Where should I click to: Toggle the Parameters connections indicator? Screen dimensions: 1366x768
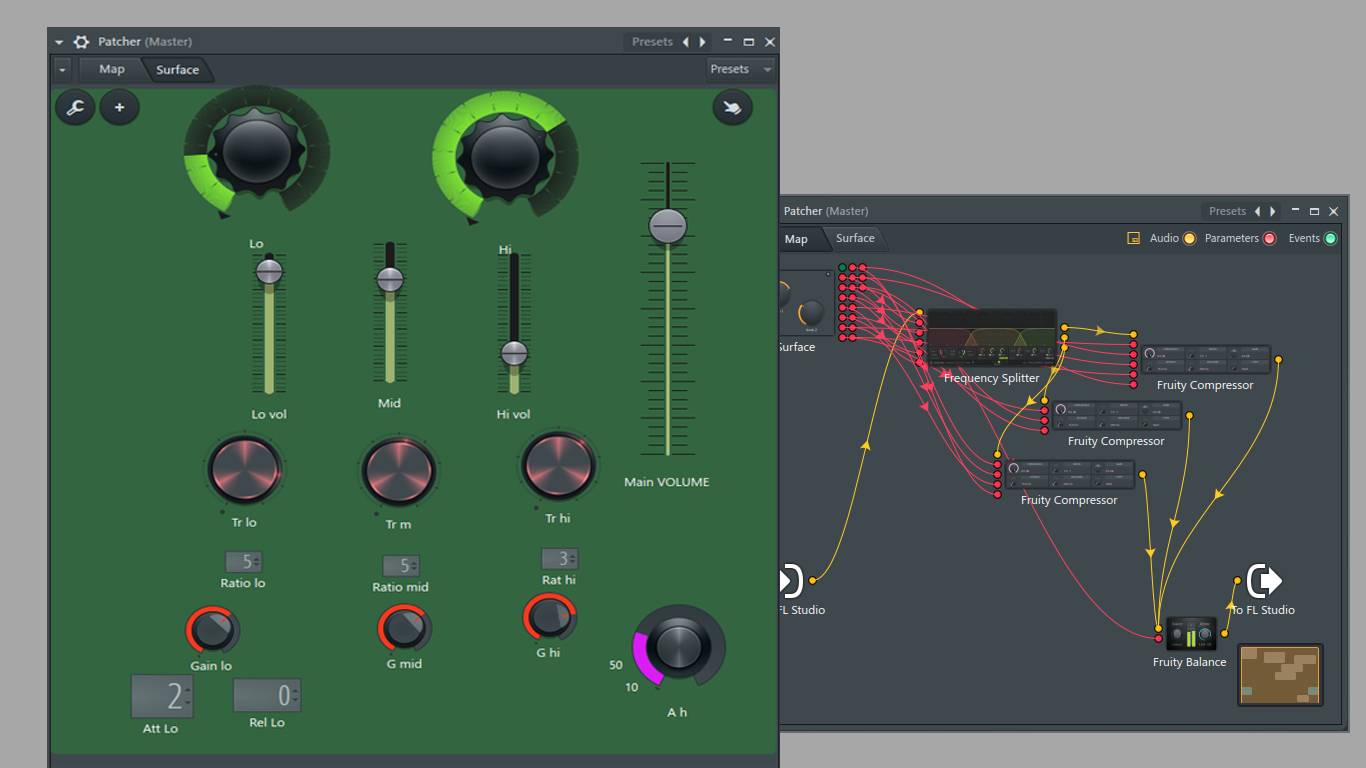point(1269,239)
